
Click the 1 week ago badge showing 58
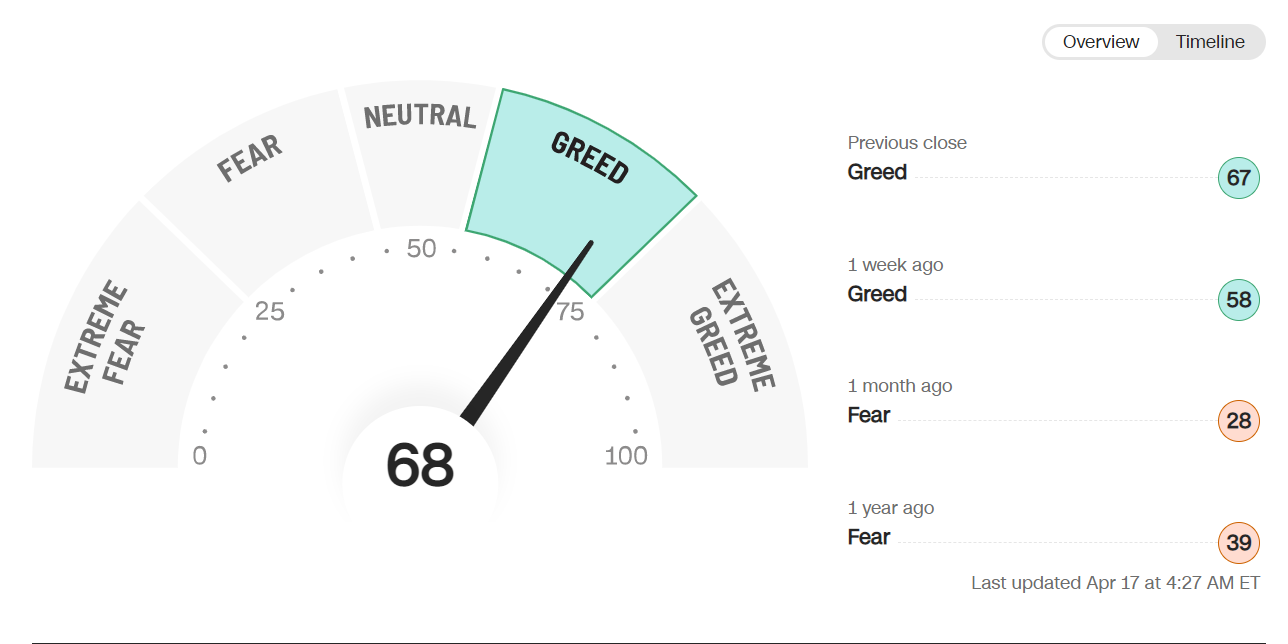pos(1238,300)
